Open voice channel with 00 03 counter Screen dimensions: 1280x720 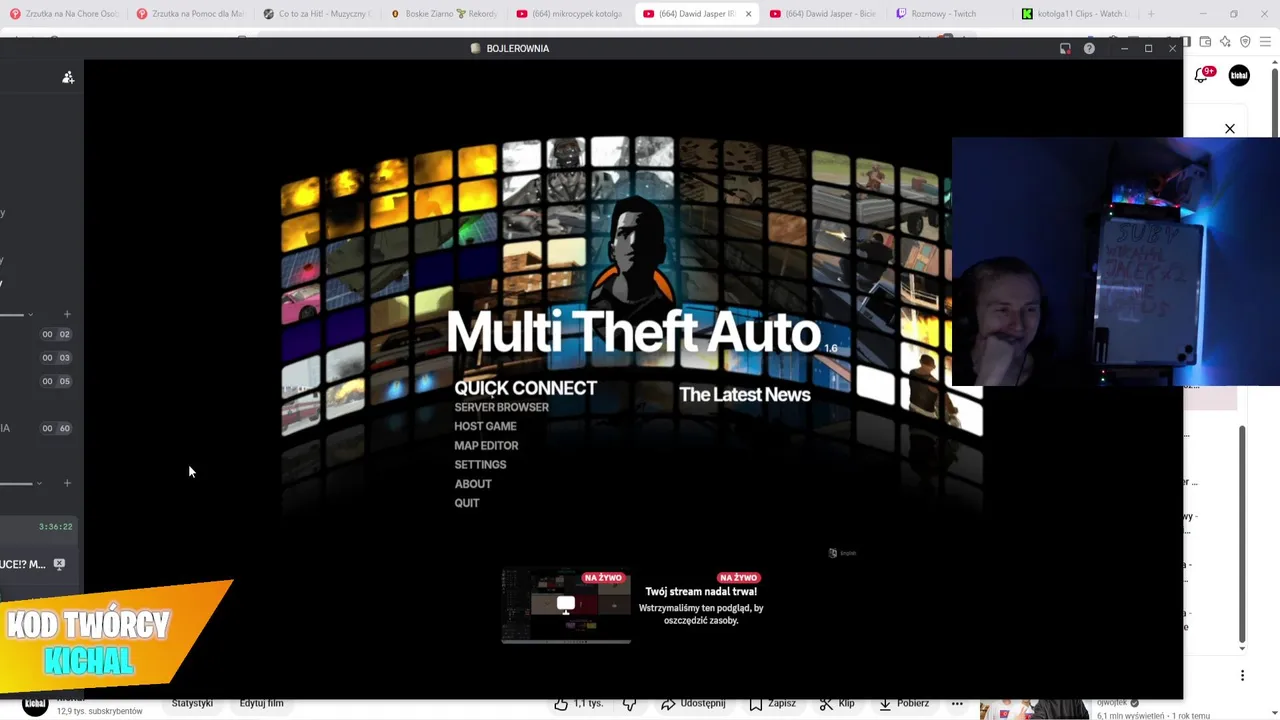click(x=56, y=357)
